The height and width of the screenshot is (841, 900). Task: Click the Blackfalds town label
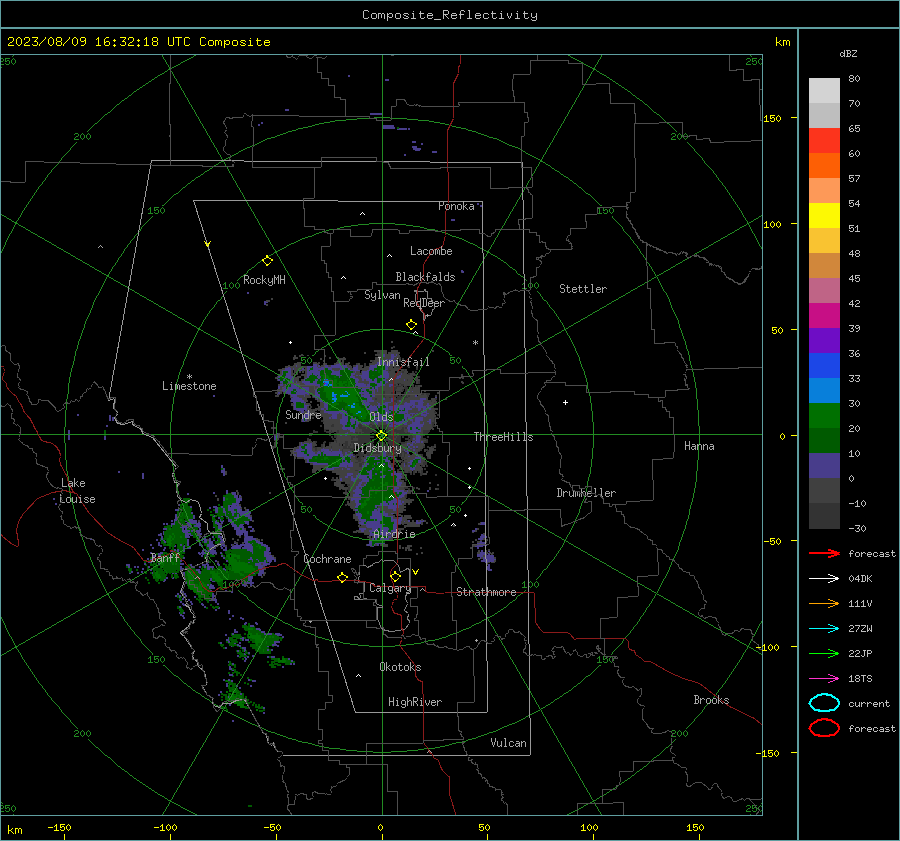pos(425,277)
